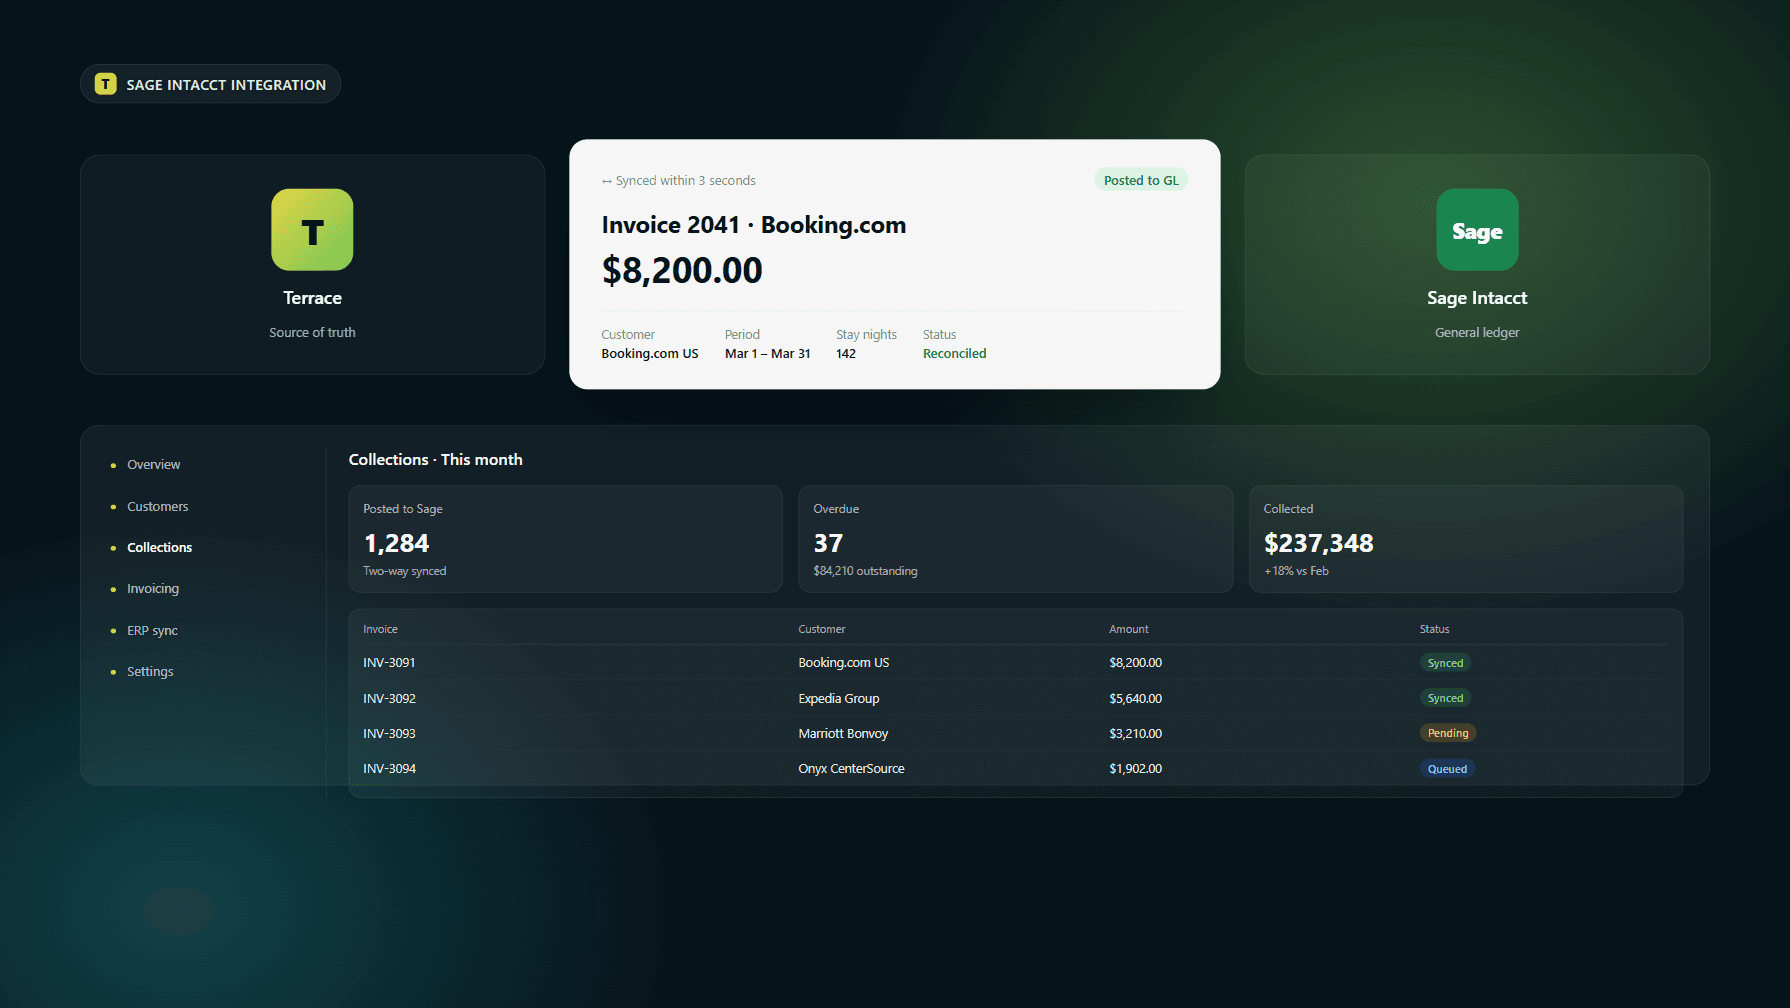Select invoice INV-3093

point(389,734)
